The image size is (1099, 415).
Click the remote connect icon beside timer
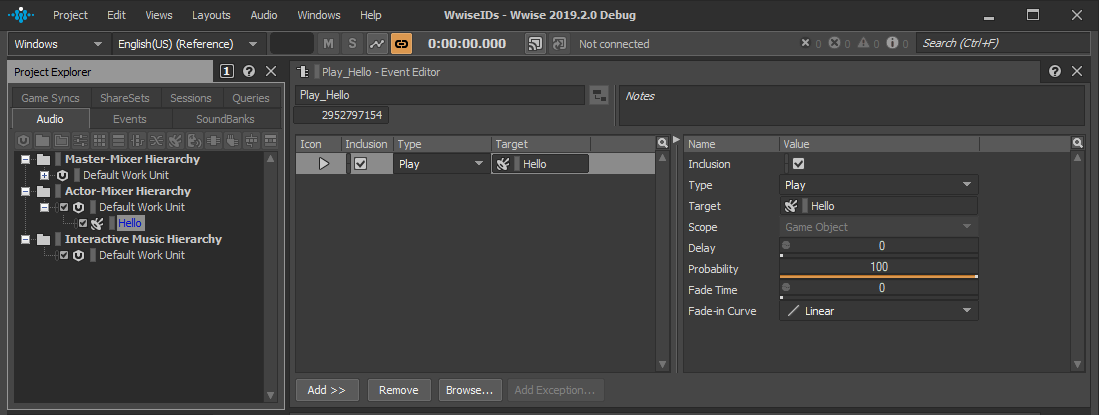[x=536, y=44]
